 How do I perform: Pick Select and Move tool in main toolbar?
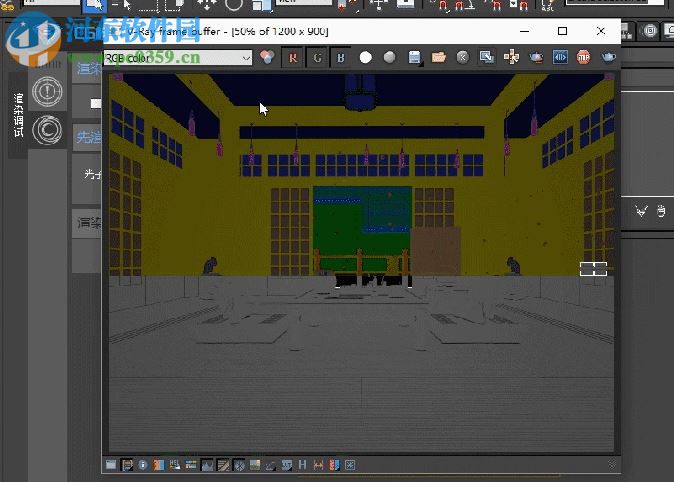[x=207, y=5]
